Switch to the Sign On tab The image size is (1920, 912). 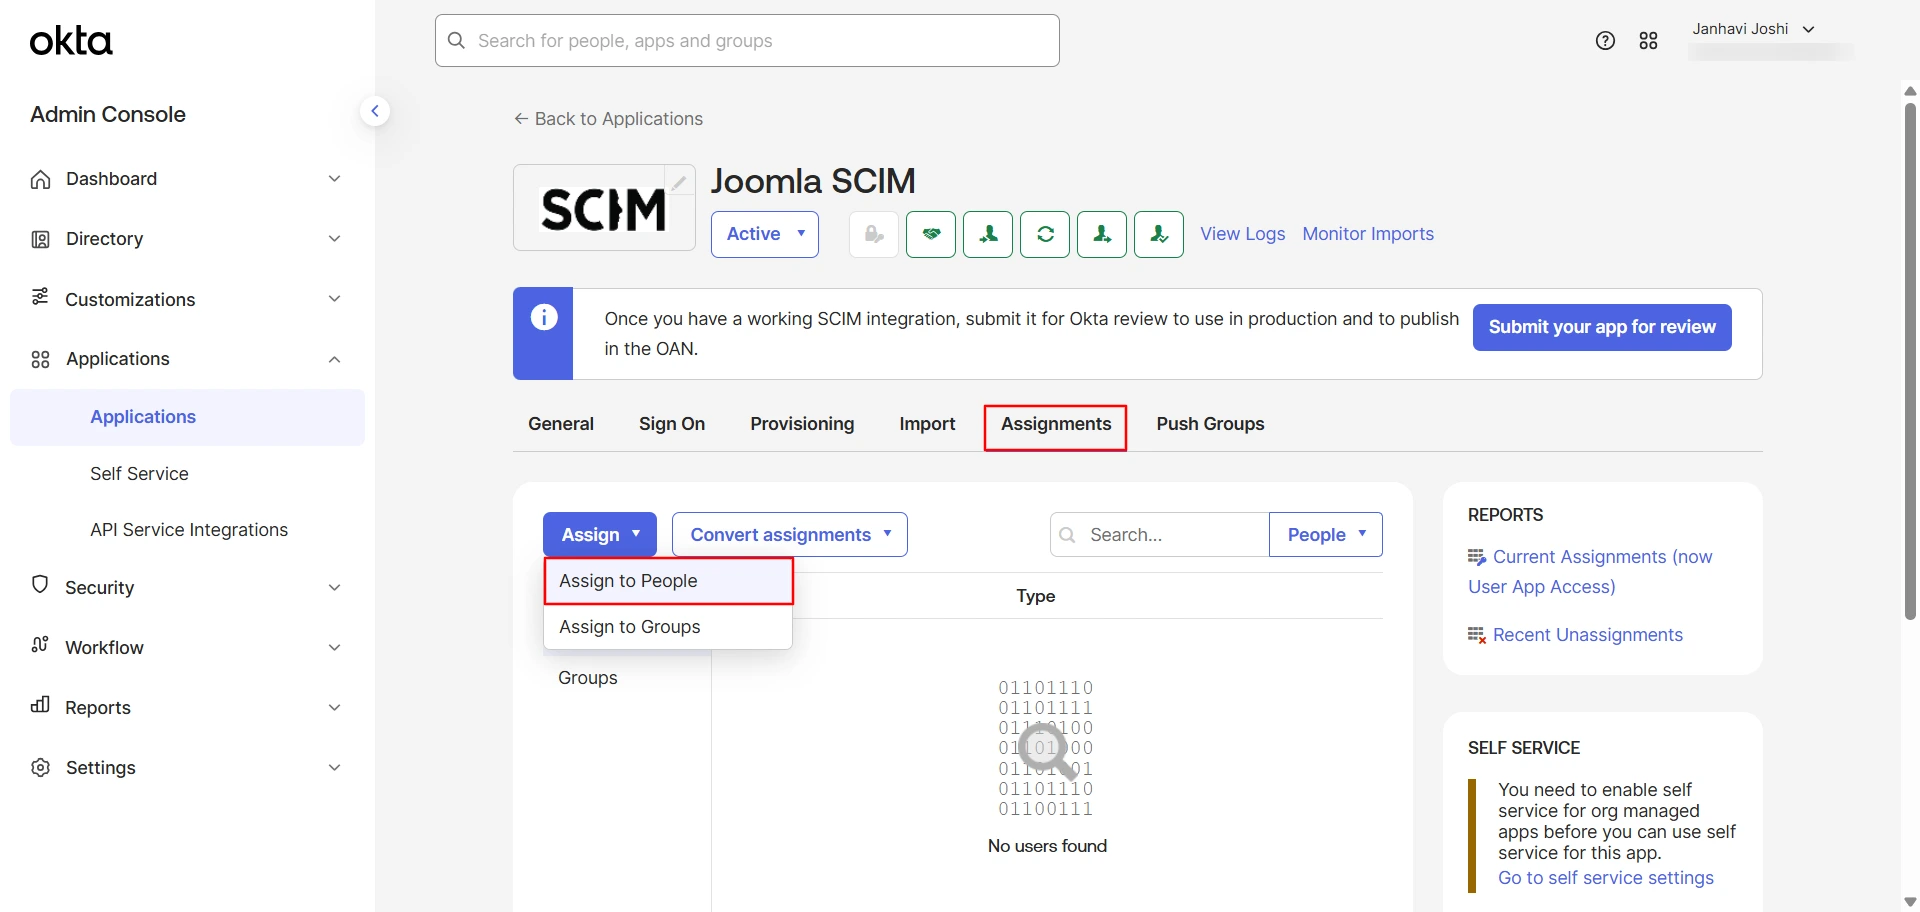click(672, 424)
